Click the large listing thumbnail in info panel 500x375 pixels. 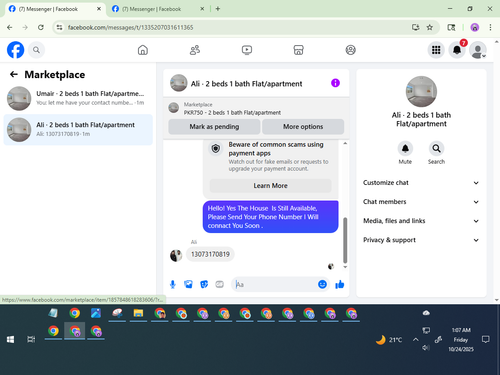(x=421, y=91)
